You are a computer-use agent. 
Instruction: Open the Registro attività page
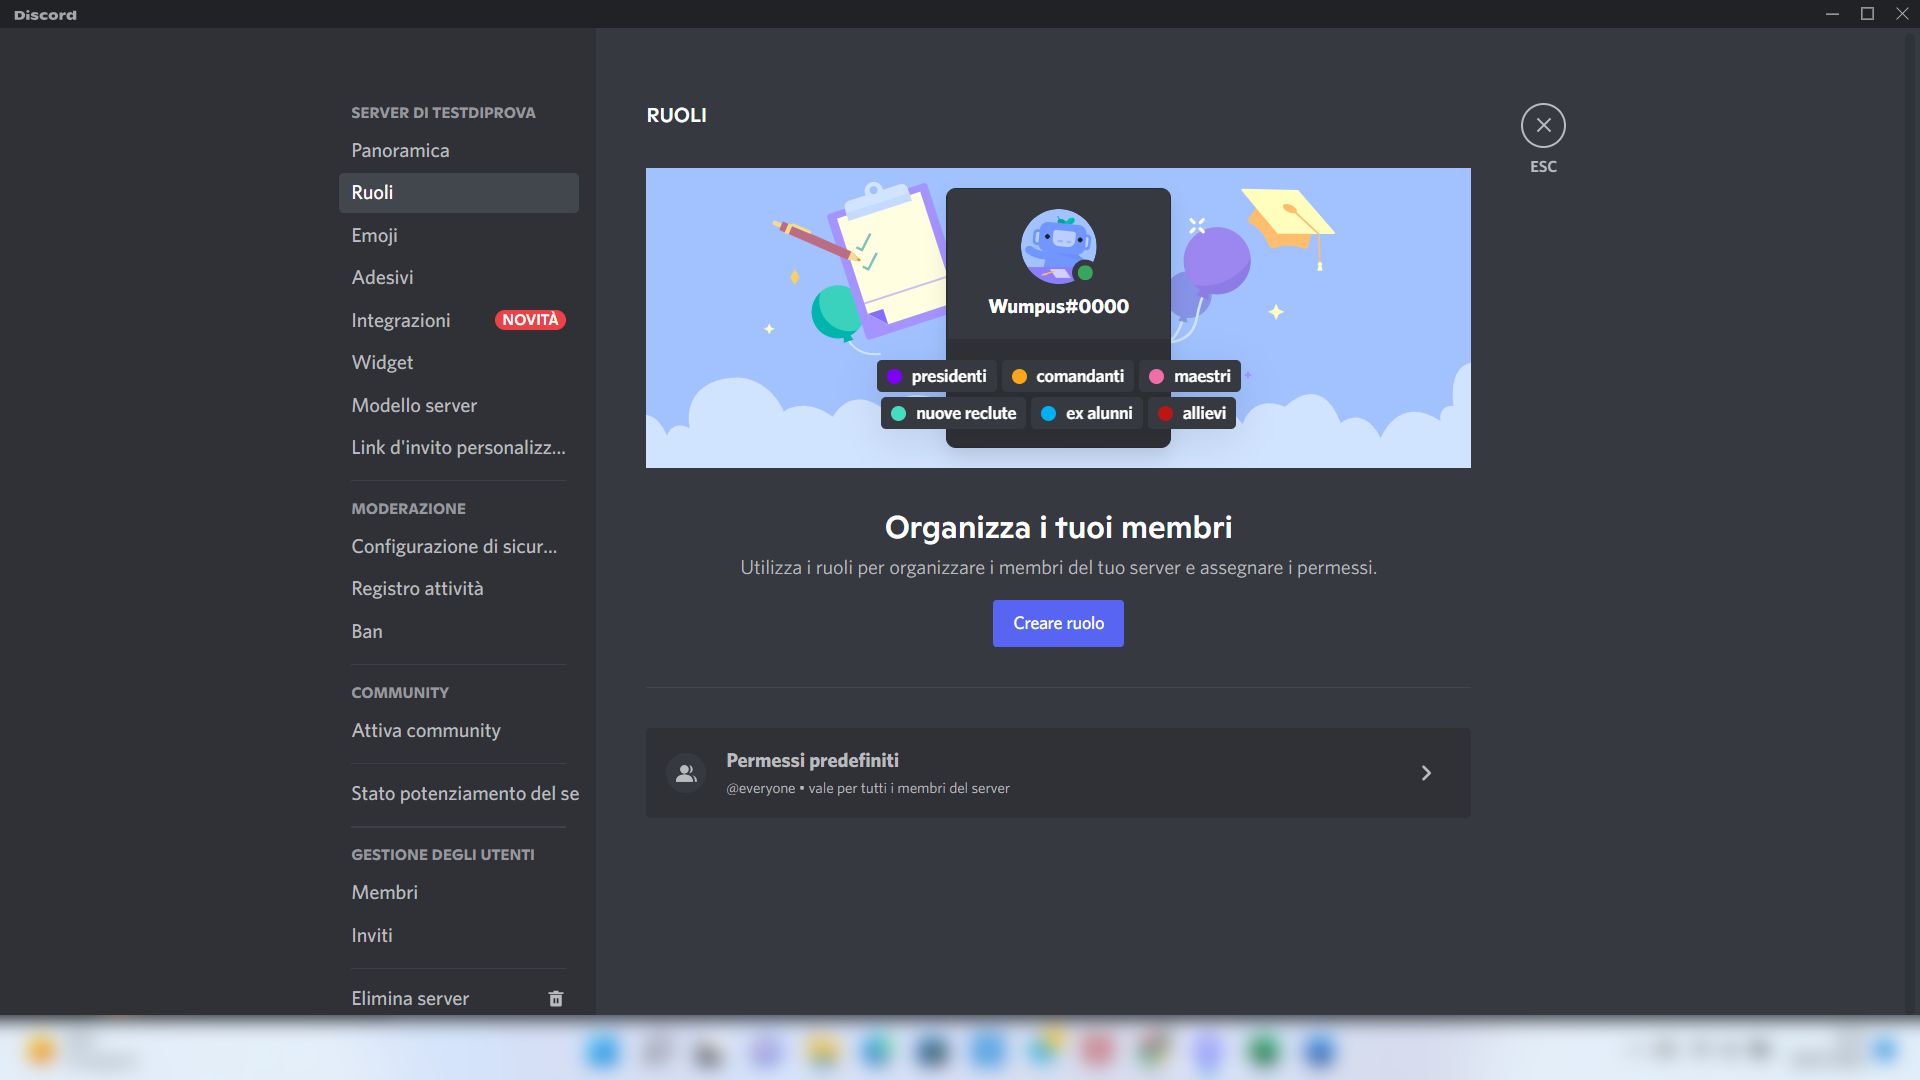tap(417, 588)
